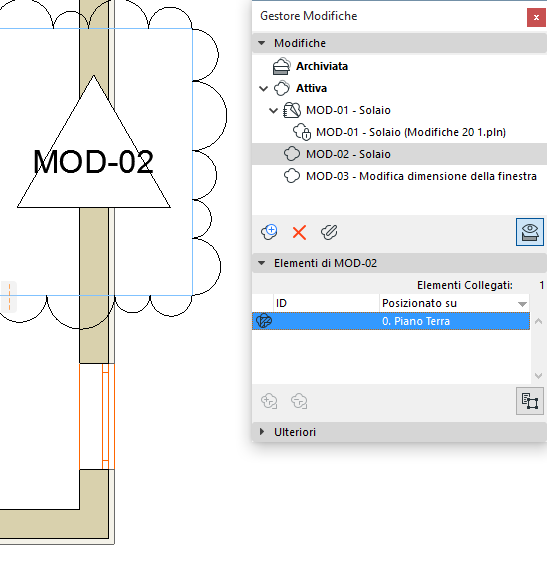Click the New Change cloud-plus icon

point(269,232)
